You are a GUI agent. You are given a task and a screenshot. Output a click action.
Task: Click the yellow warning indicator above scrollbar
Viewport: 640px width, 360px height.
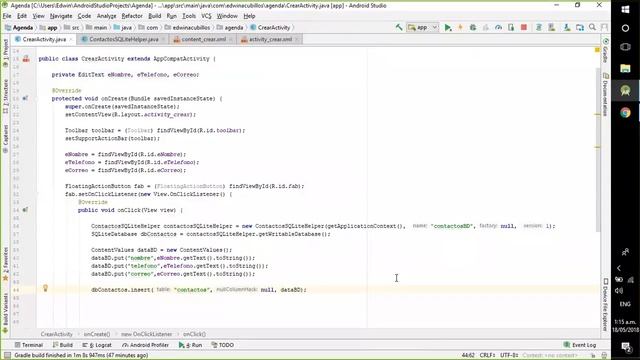597,50
